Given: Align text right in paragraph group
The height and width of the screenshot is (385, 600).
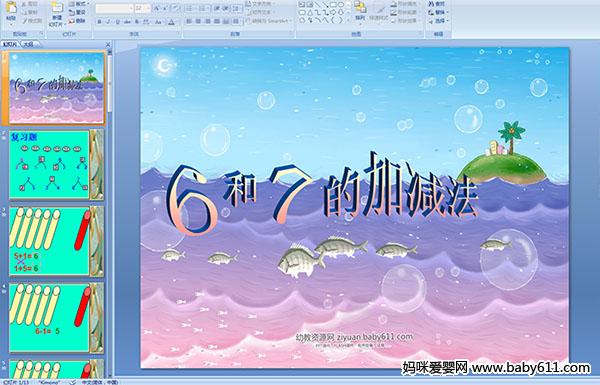Looking at the screenshot, I should [208, 21].
